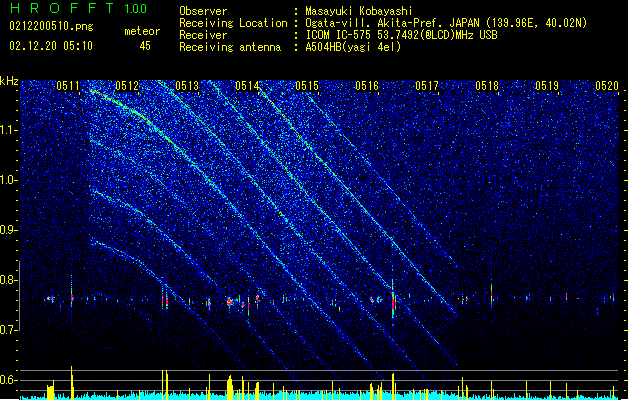The height and width of the screenshot is (400, 629).
Task: Click the version number 1.00
Action: coord(136,9)
